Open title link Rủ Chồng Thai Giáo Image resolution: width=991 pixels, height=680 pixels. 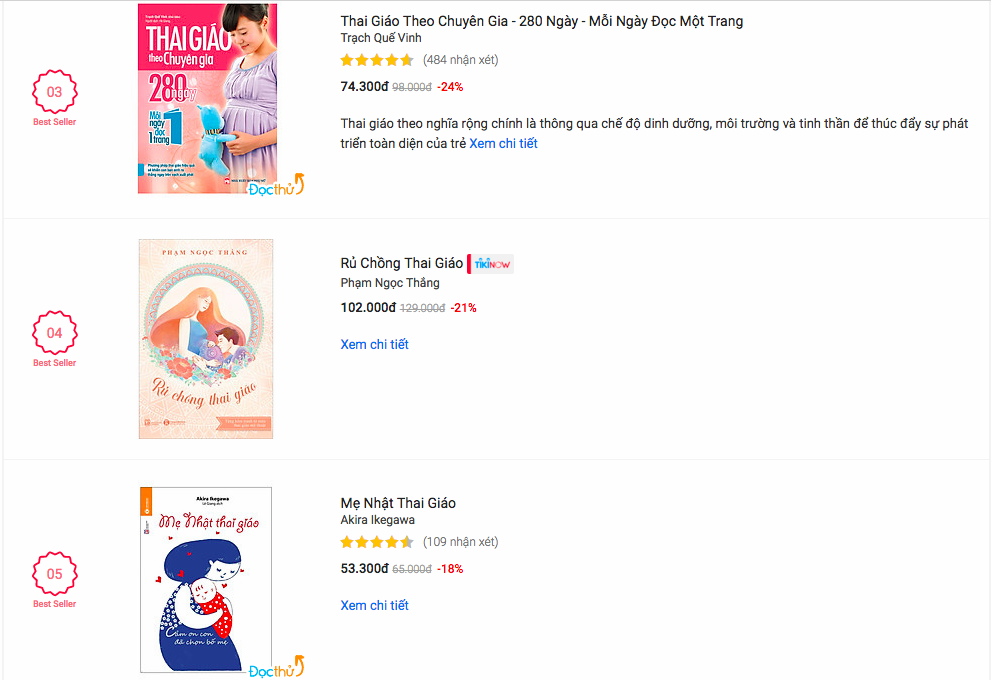[x=401, y=263]
